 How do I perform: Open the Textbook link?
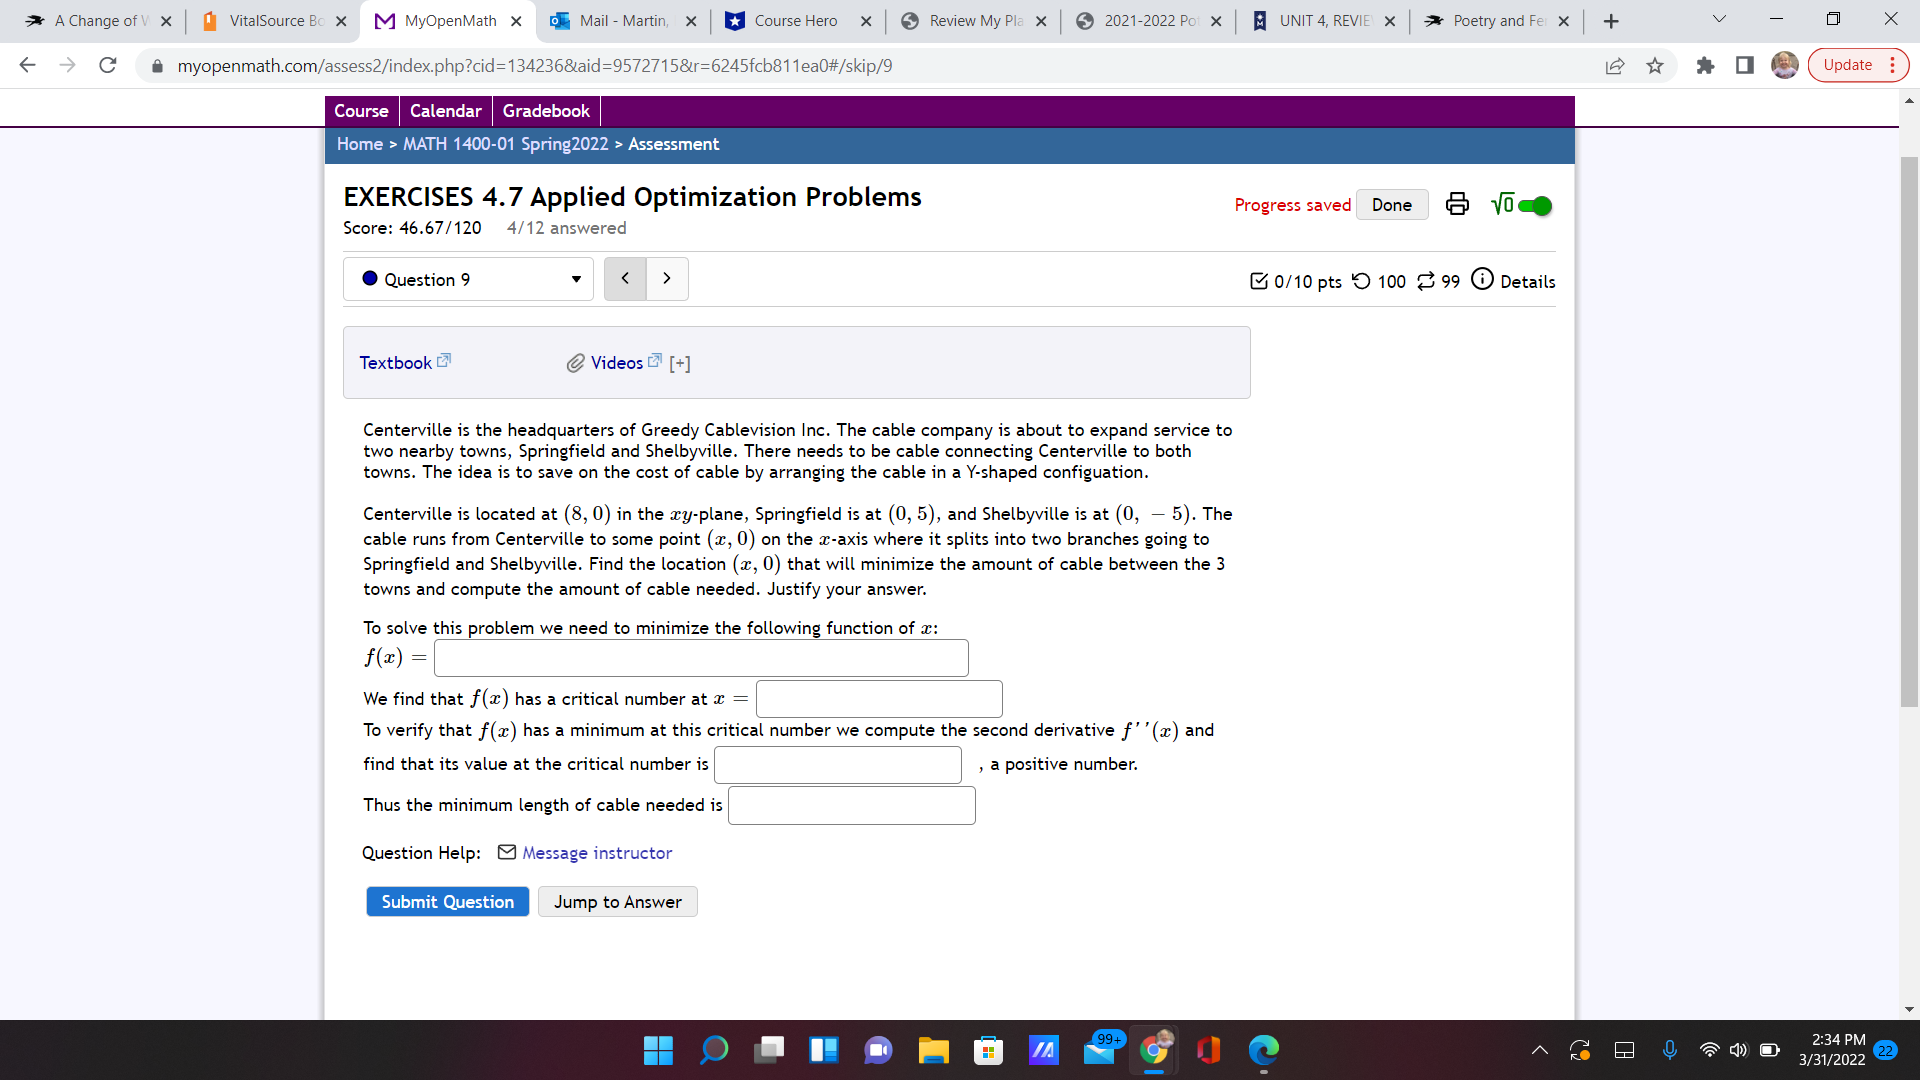pyautogui.click(x=396, y=363)
